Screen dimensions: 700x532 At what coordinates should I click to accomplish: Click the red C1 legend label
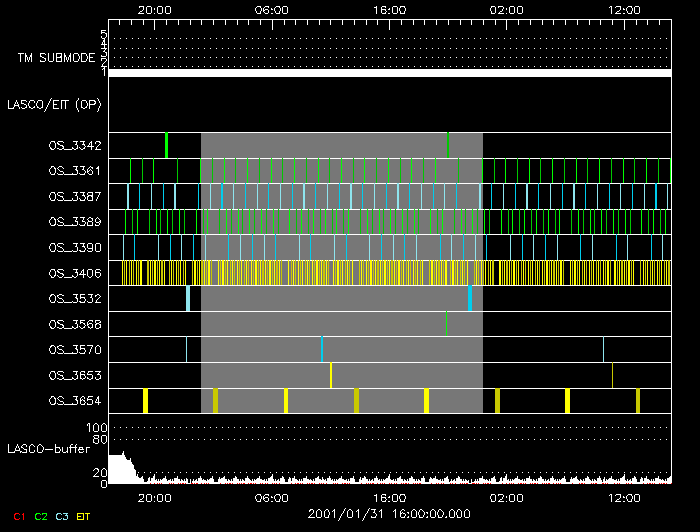click(x=19, y=516)
